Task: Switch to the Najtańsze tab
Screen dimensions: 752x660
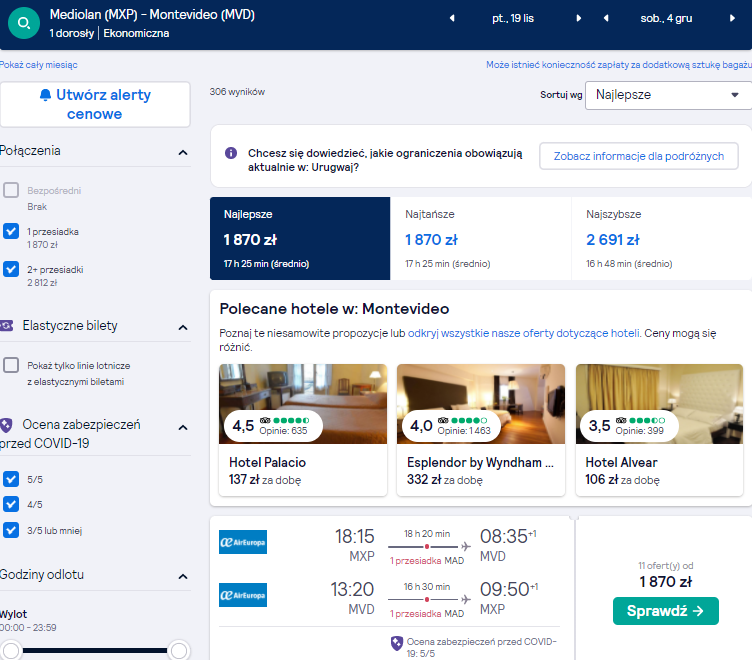Action: 481,238
